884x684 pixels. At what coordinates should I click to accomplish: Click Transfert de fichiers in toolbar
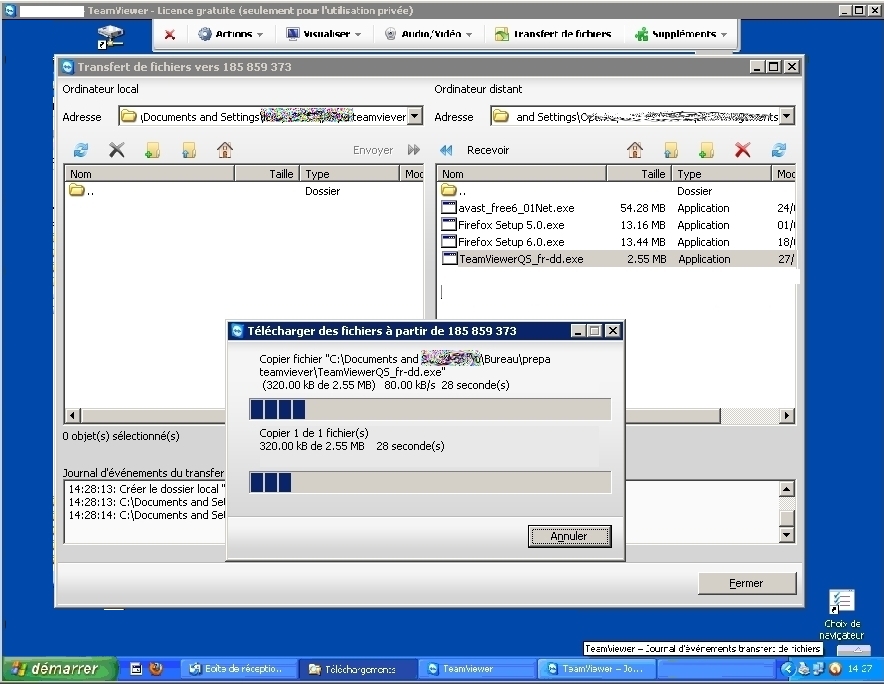[553, 34]
